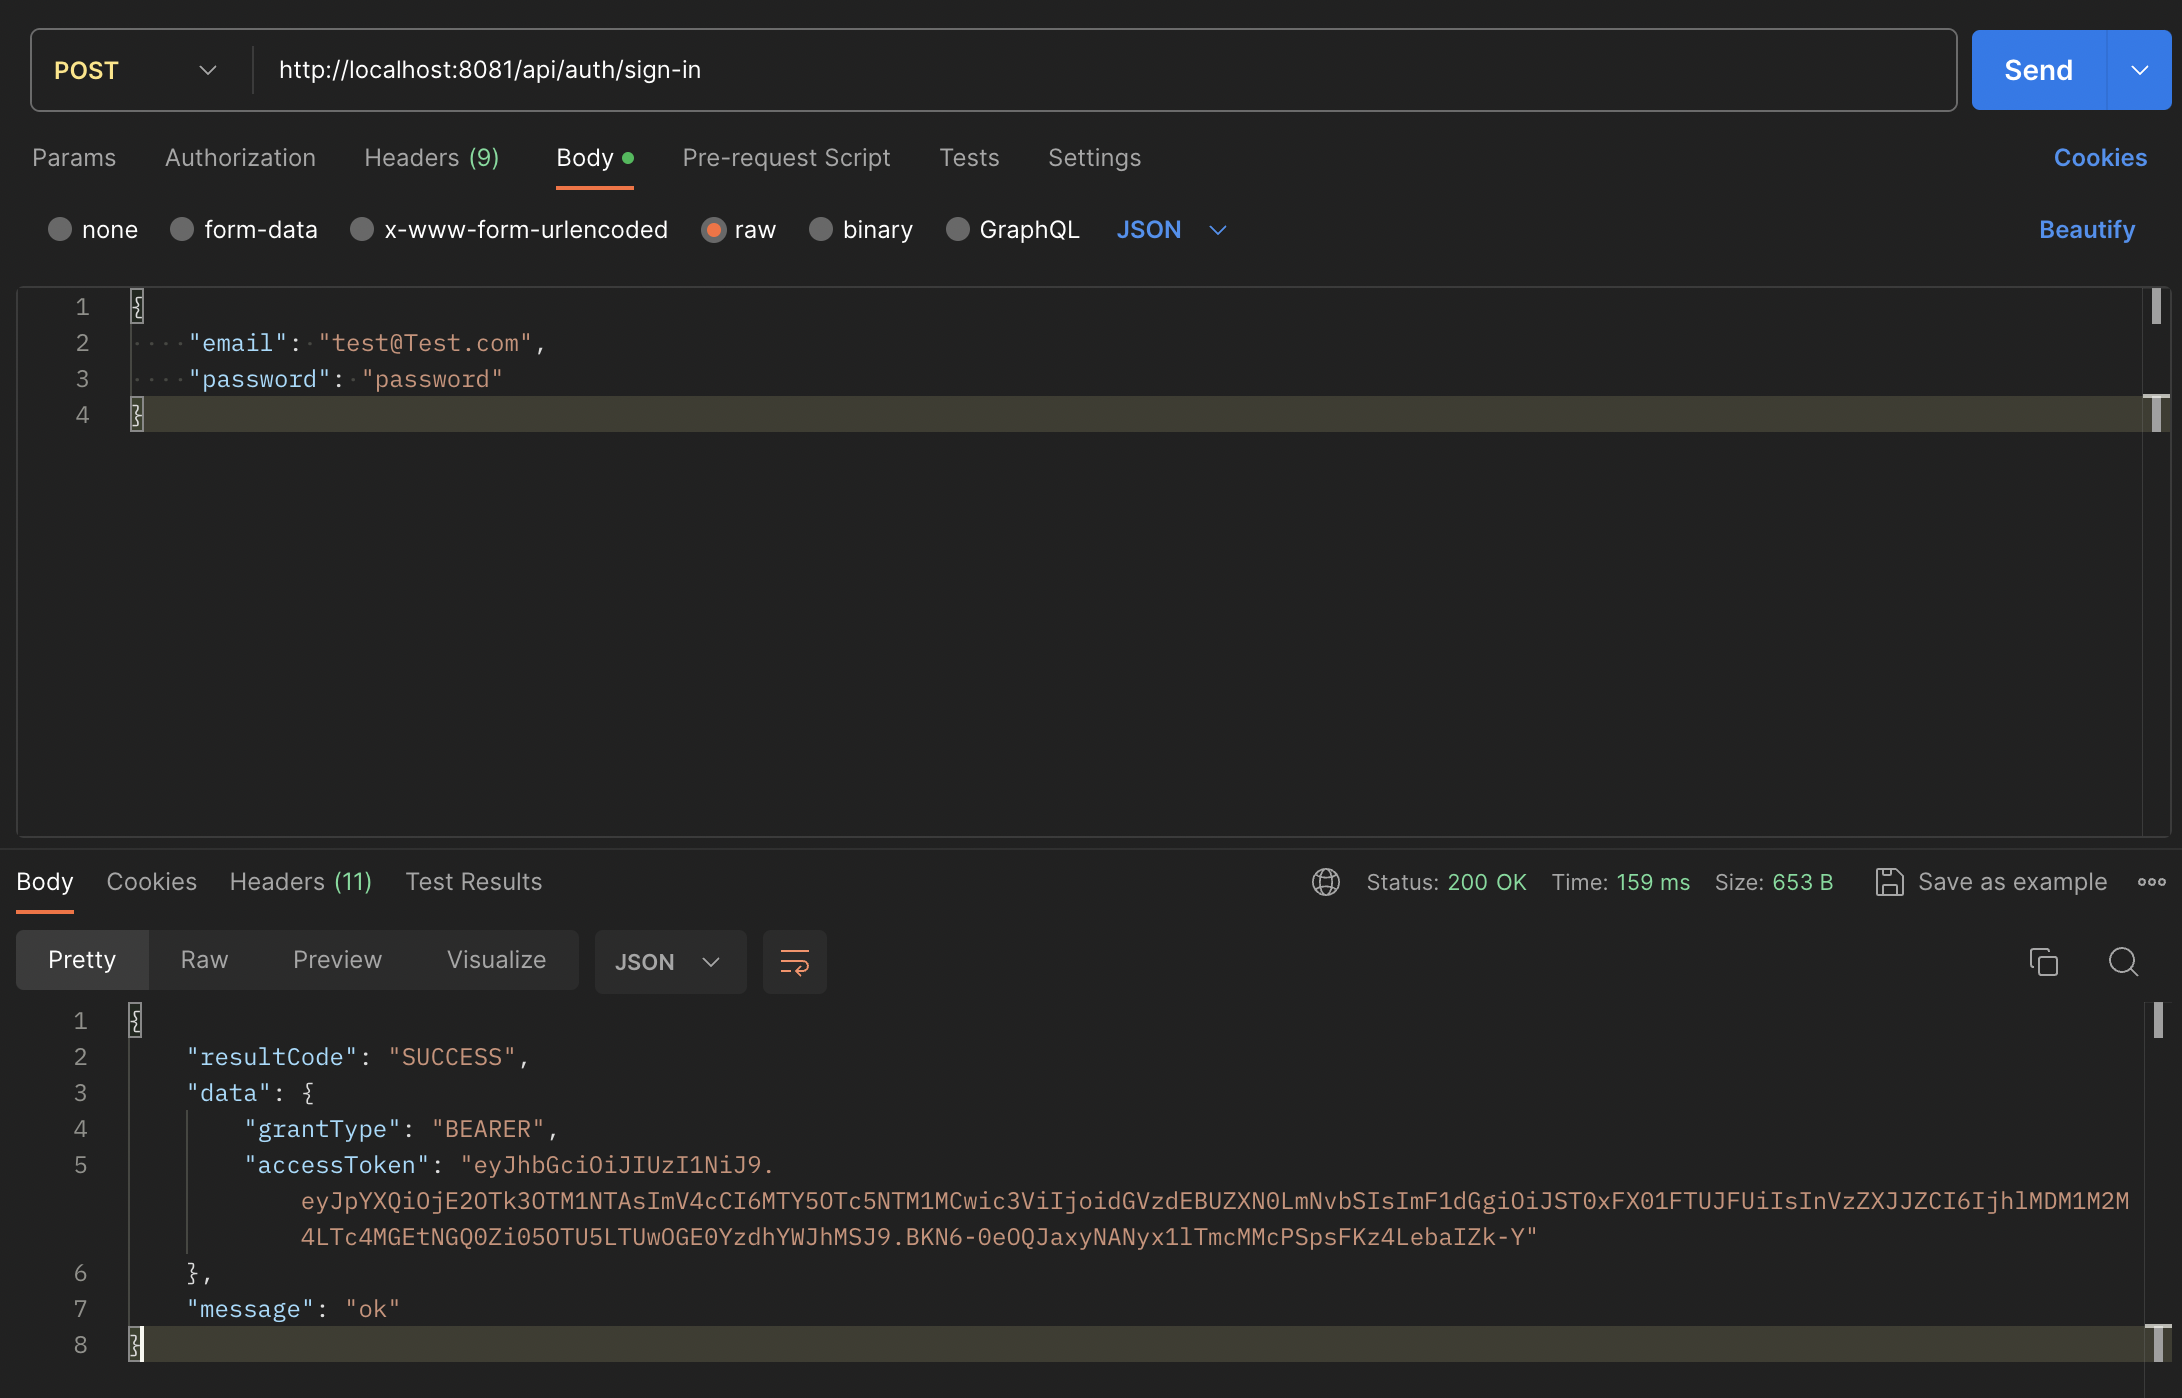This screenshot has height=1398, width=2182.
Task: Switch to the Authorization tab
Action: coord(240,158)
